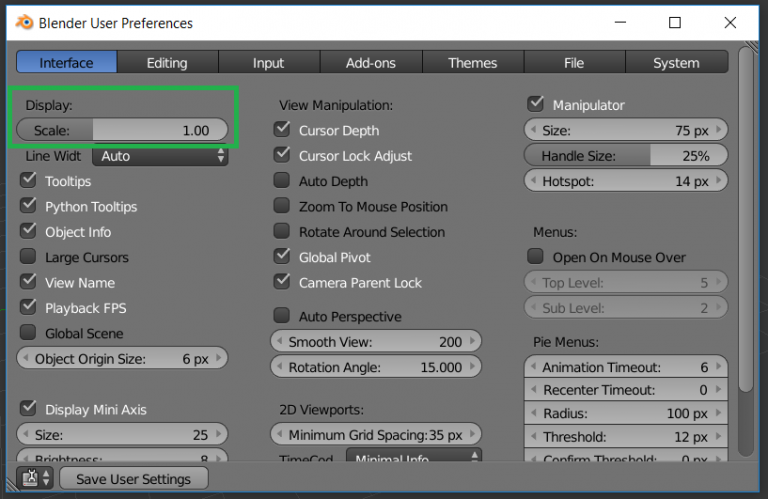
Task: Enable Global Scene checkbox
Action: (x=28, y=333)
